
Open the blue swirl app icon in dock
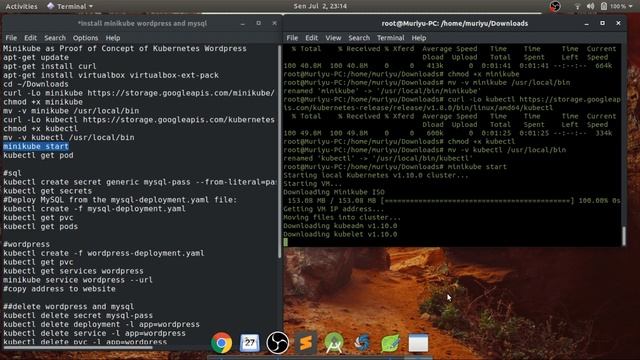[x=362, y=343]
